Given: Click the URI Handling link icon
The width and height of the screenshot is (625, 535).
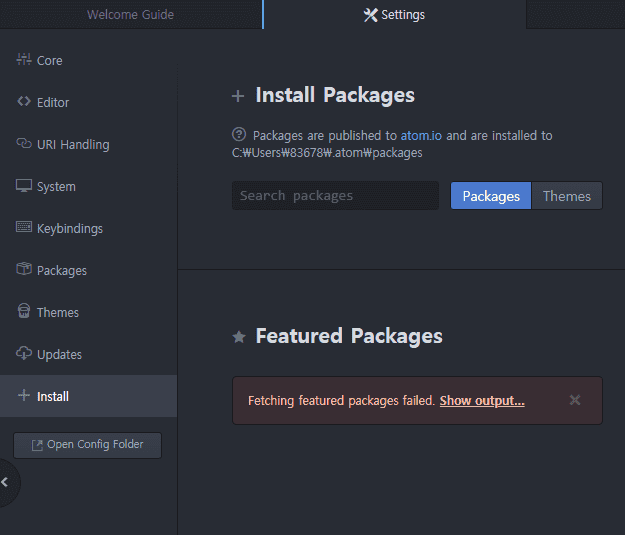Looking at the screenshot, I should coord(24,144).
